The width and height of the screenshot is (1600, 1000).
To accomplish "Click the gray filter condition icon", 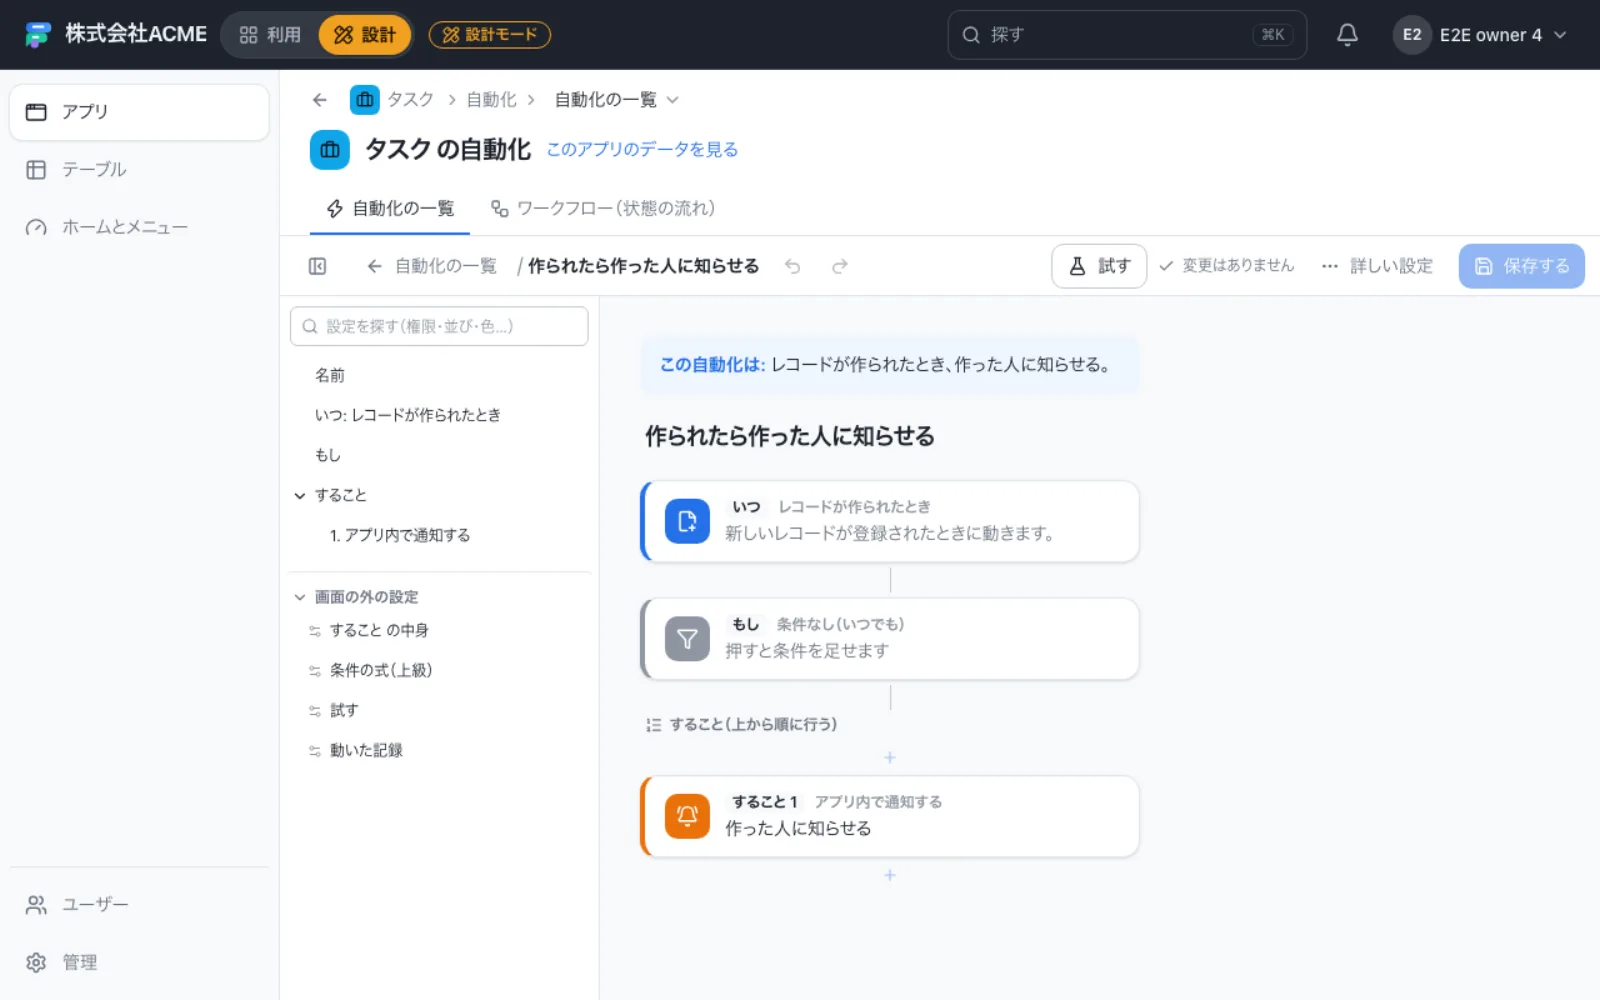I will click(x=687, y=639).
